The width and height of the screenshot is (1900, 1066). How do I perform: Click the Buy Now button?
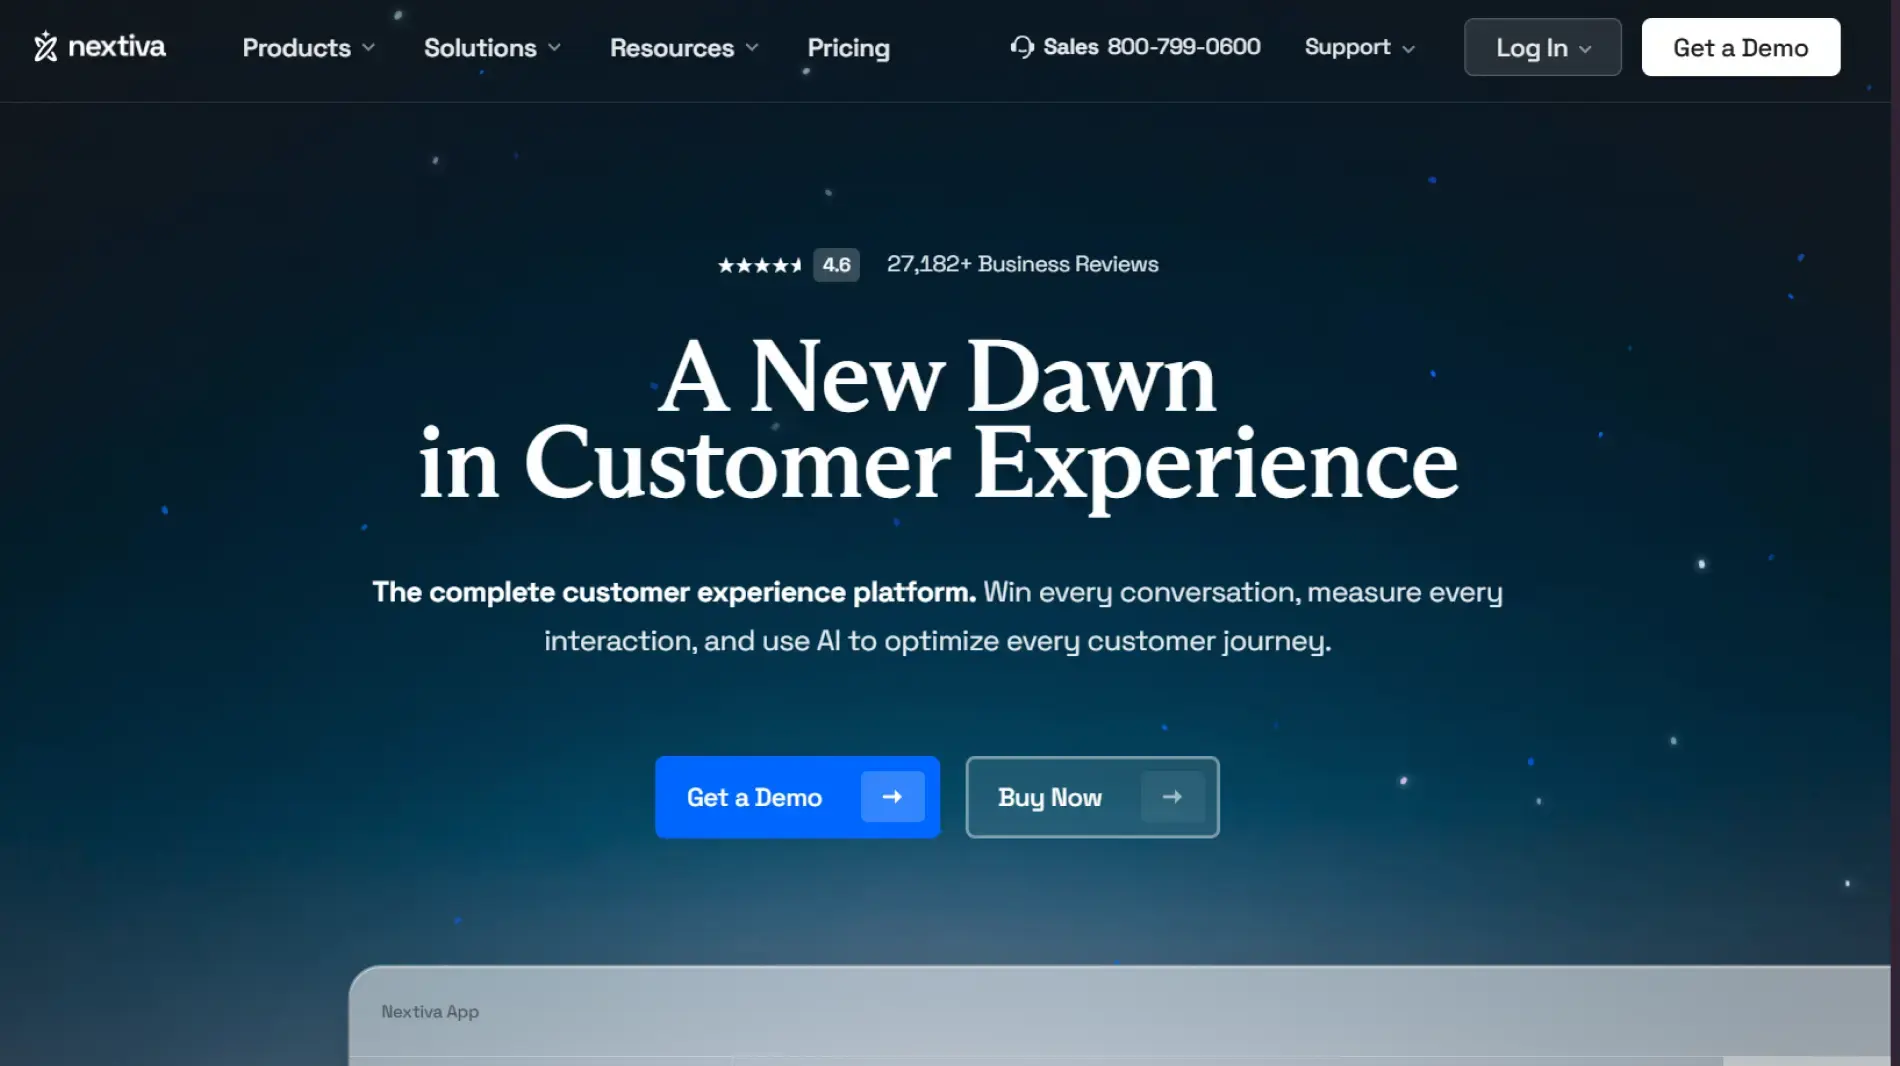(1092, 797)
